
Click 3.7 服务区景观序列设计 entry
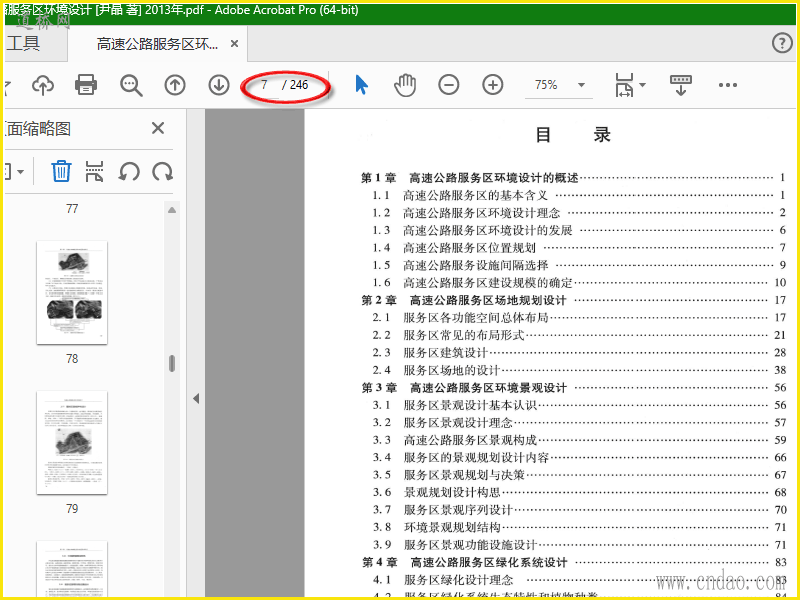pyautogui.click(x=579, y=510)
